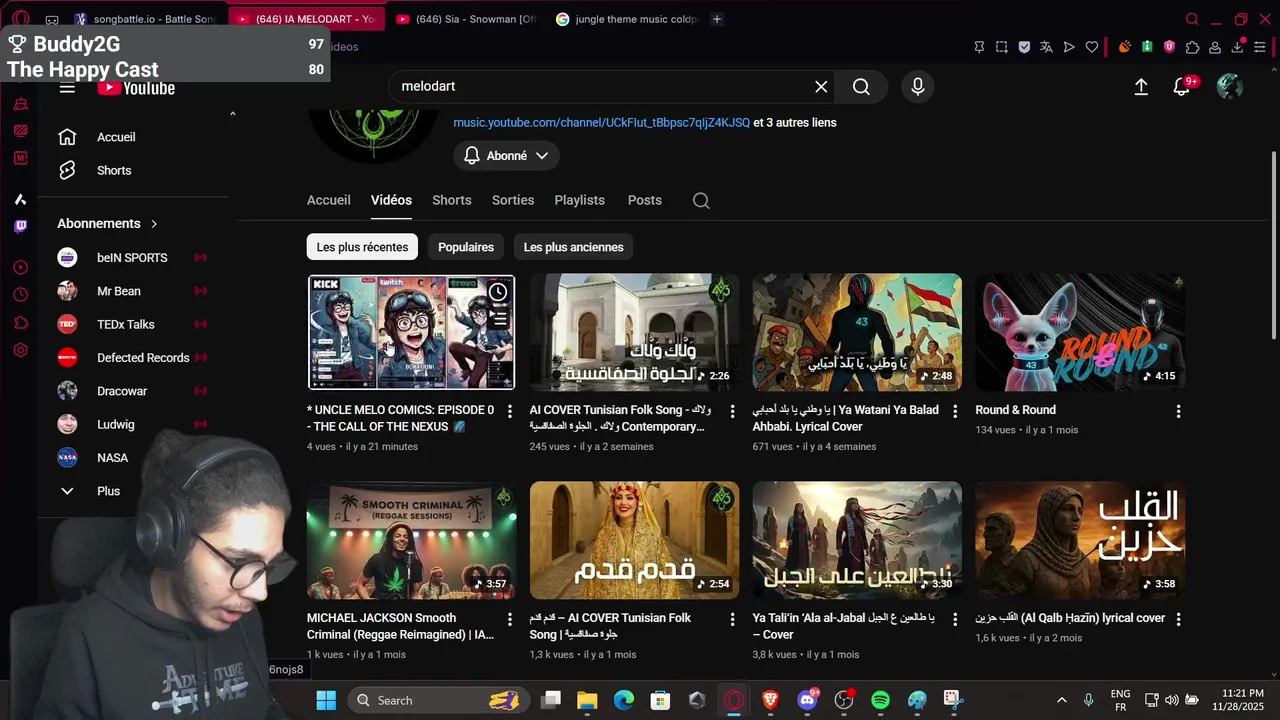Go to the YouTube home logo
Screen dimensions: 1280x720
coord(136,88)
